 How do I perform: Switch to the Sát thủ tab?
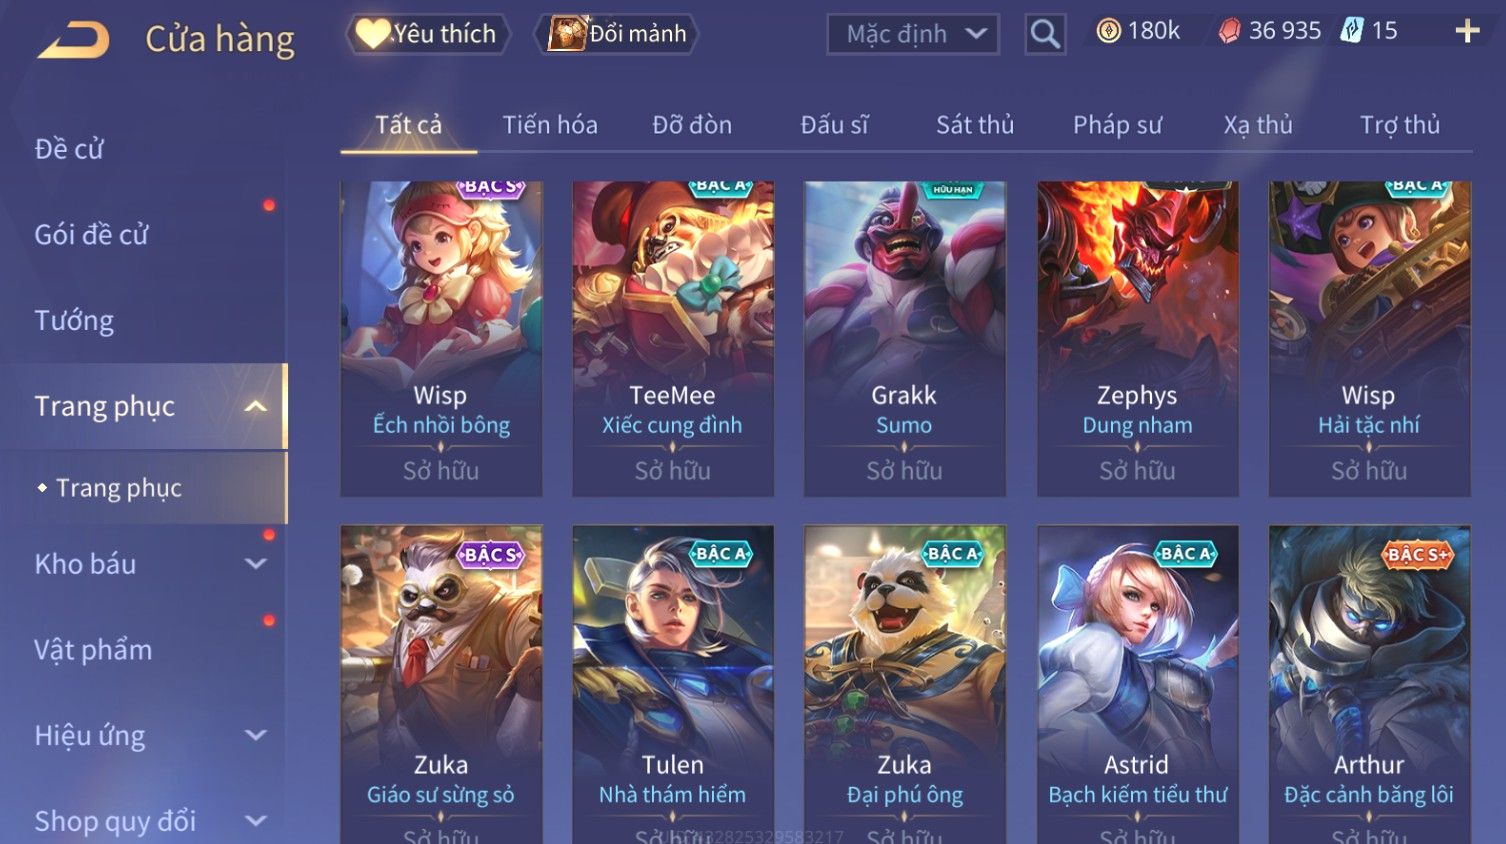tap(975, 125)
